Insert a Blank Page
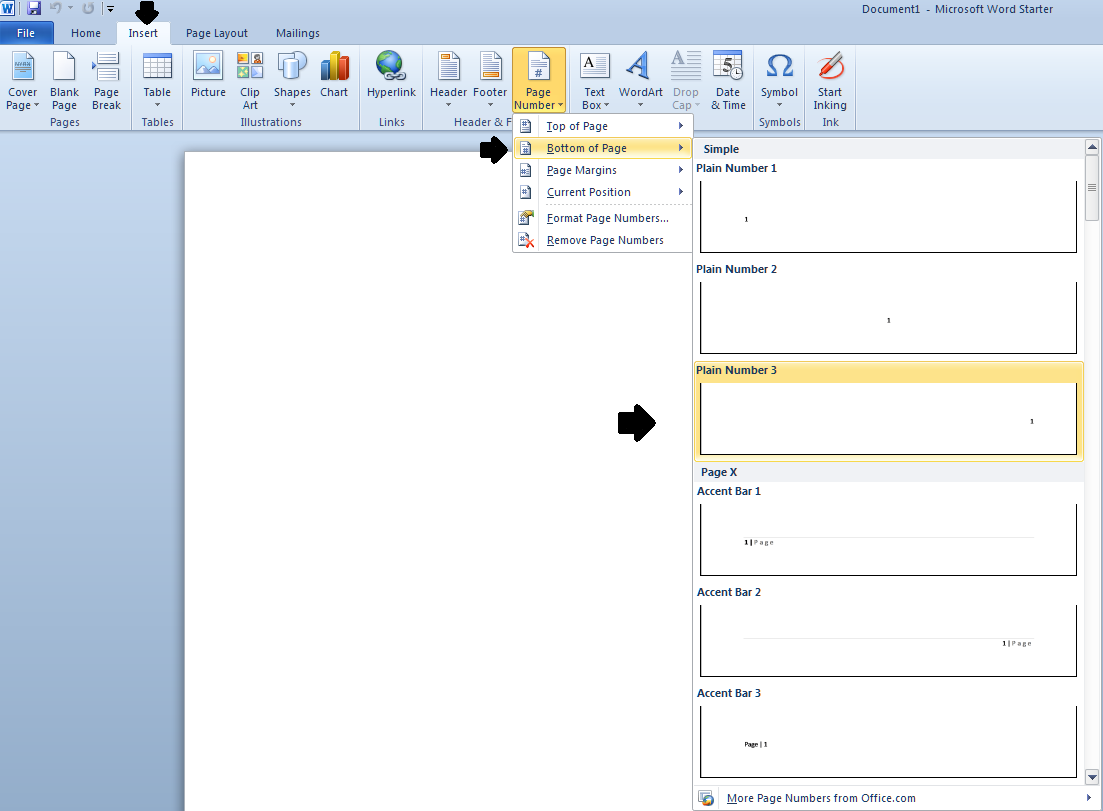This screenshot has width=1103, height=811. 64,80
